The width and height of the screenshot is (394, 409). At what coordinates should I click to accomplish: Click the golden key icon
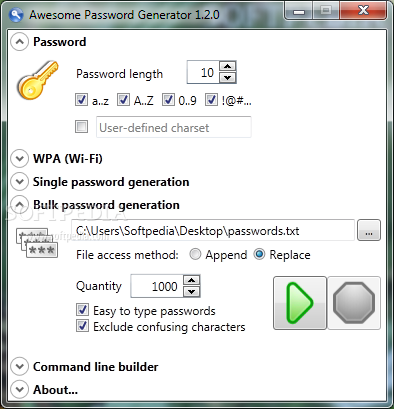coord(38,80)
